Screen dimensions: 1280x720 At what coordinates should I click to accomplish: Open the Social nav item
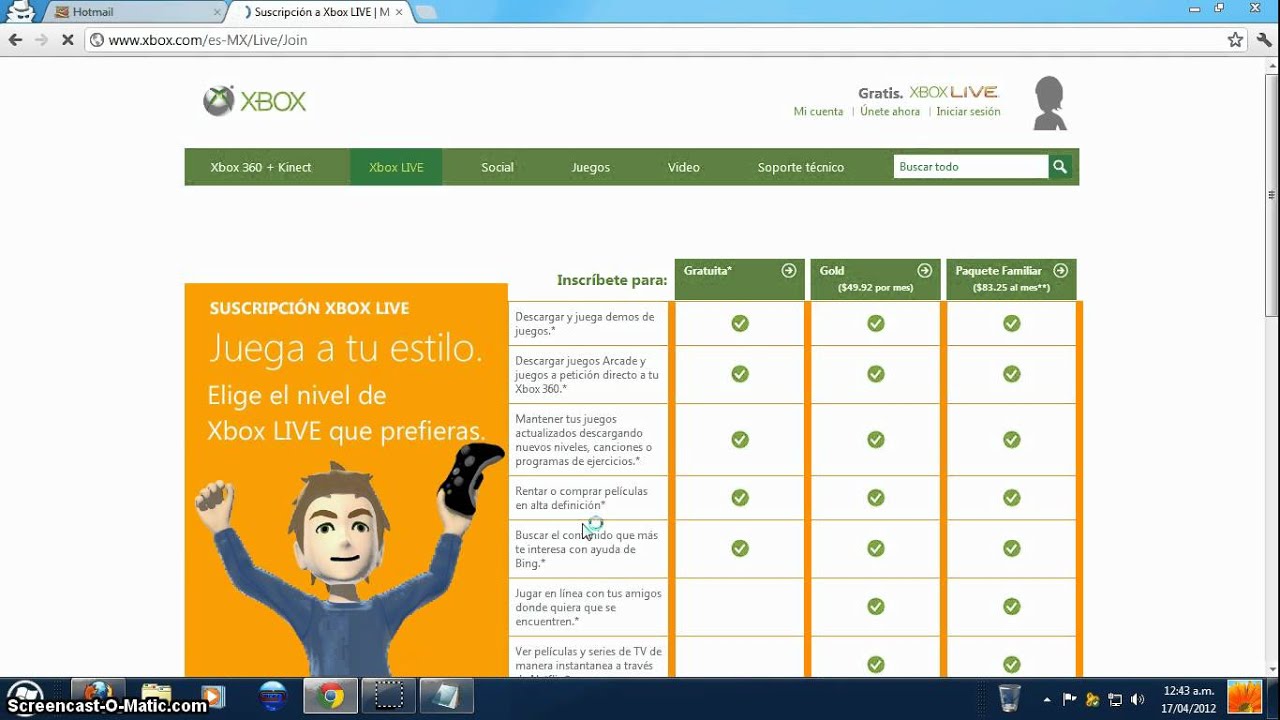tap(497, 167)
